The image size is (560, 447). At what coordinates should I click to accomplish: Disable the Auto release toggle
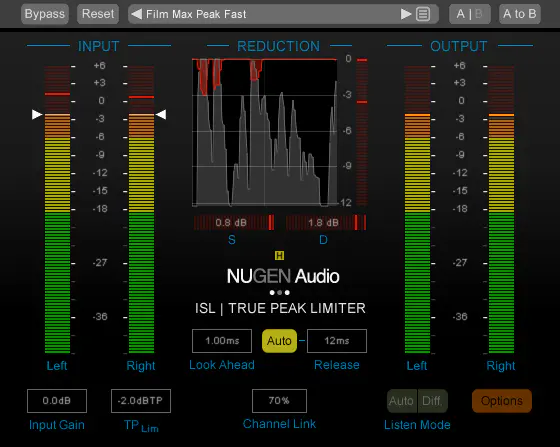(279, 341)
